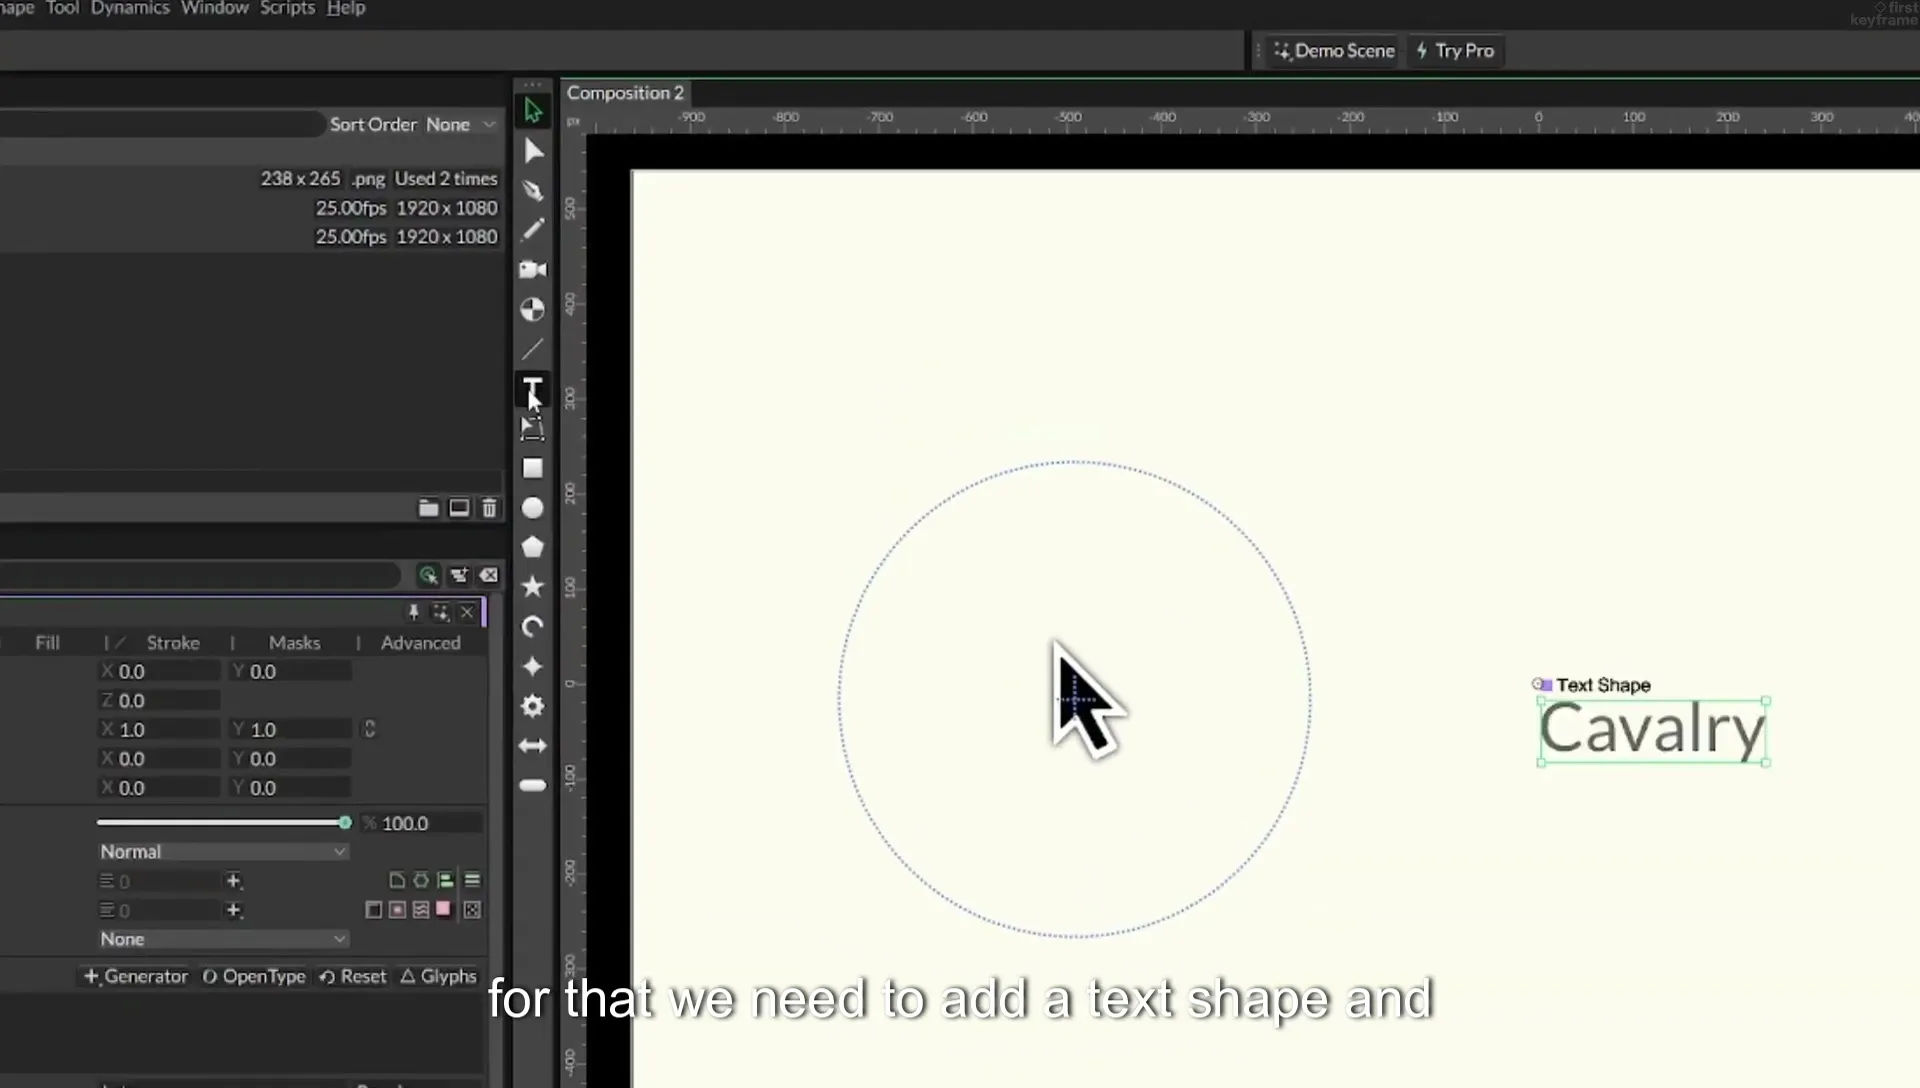The width and height of the screenshot is (1920, 1088).
Task: Switch to the Masks tab
Action: click(294, 643)
